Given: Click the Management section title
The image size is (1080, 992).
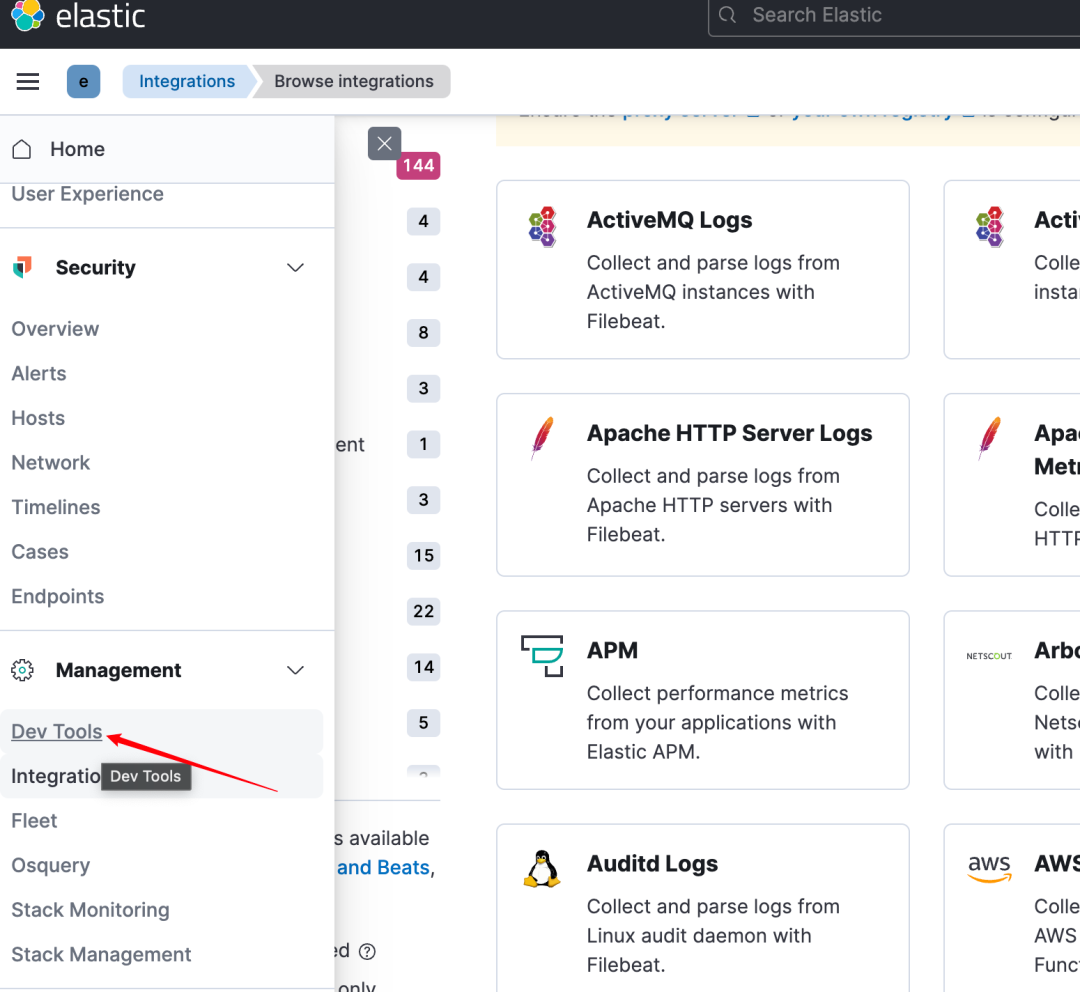Looking at the screenshot, I should (x=118, y=670).
